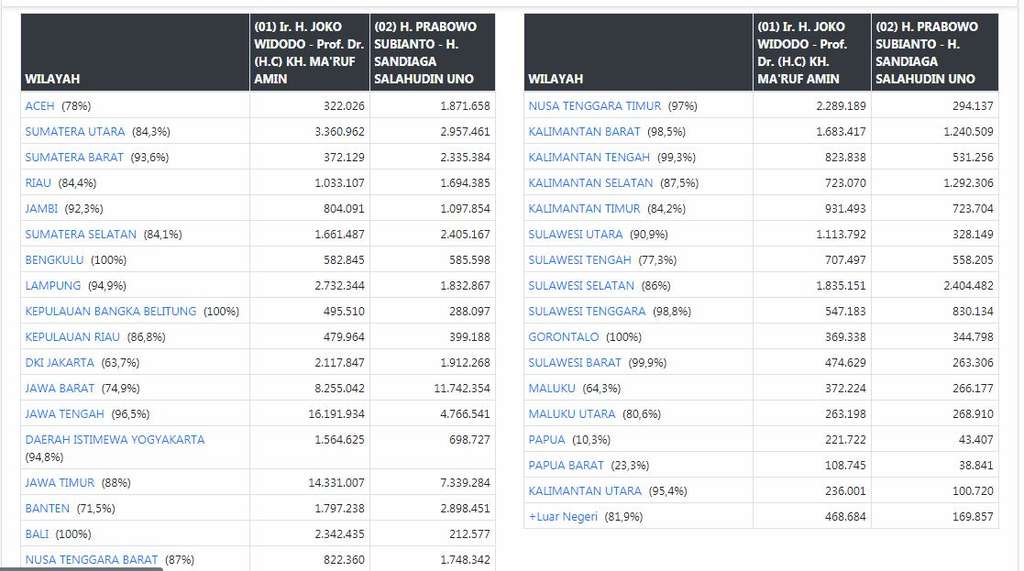Open the GORONTALO region link
Image resolution: width=1024 pixels, height=571 pixels.
pos(564,337)
